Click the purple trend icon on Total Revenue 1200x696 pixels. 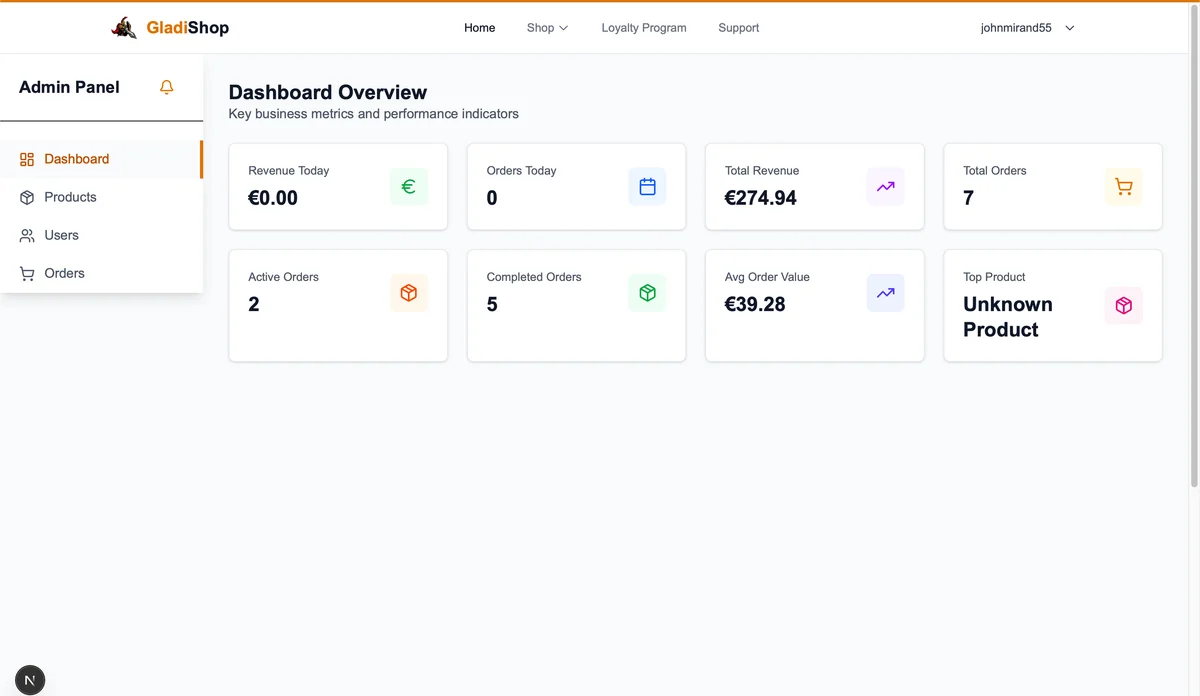click(885, 187)
